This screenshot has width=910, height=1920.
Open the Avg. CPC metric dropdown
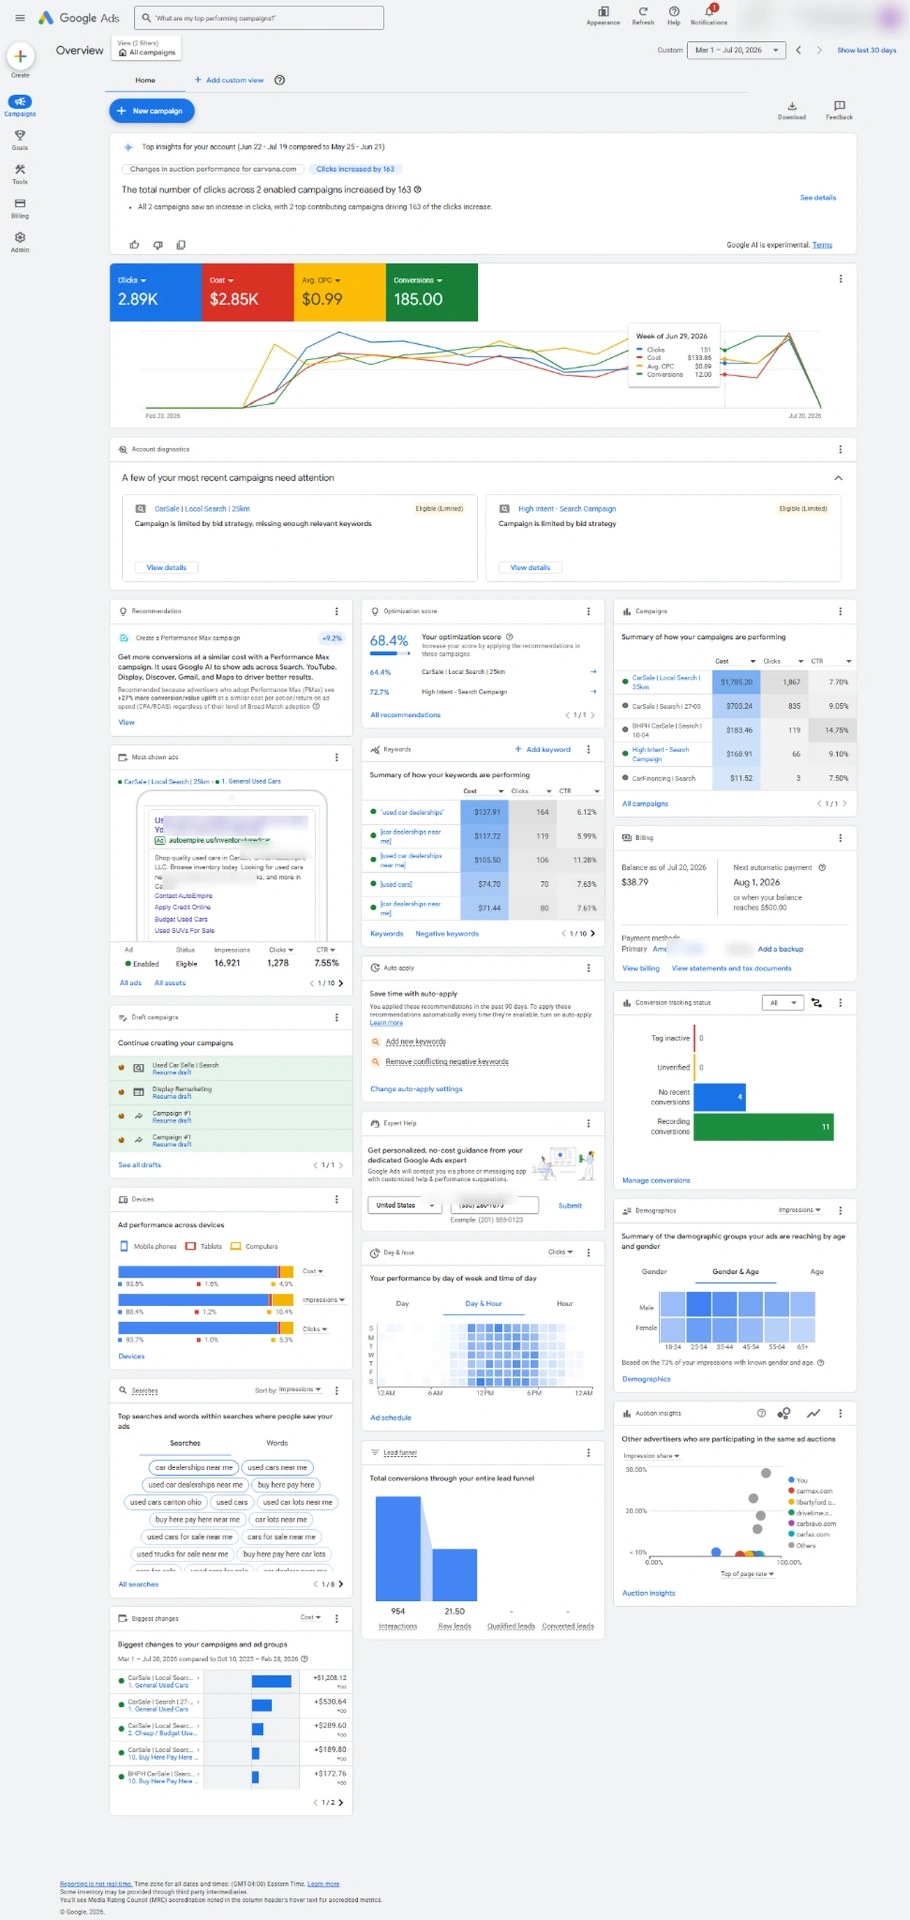point(322,280)
